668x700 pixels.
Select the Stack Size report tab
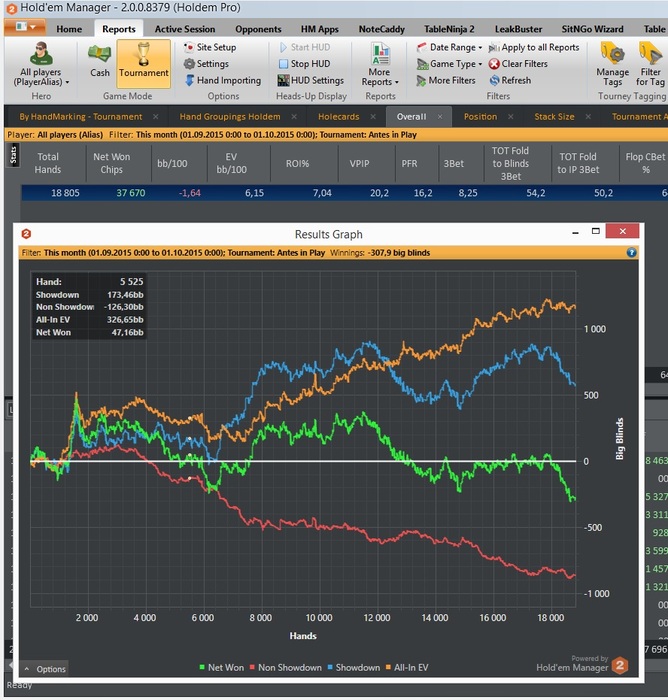(554, 117)
